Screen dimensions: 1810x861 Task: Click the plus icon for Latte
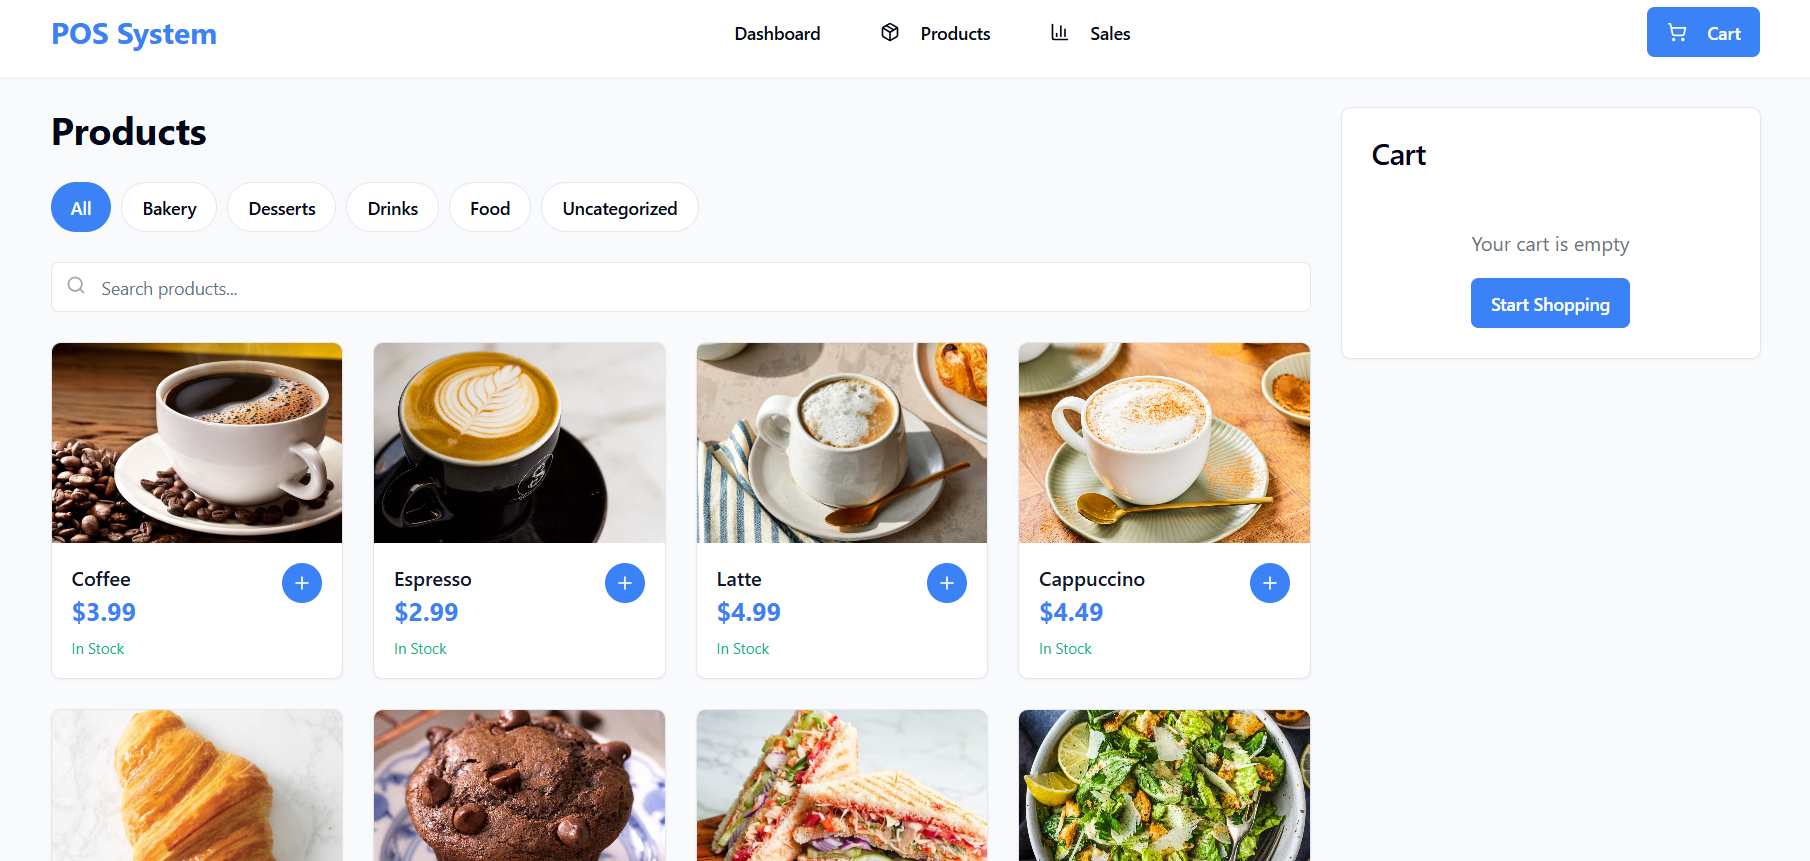[x=947, y=583]
